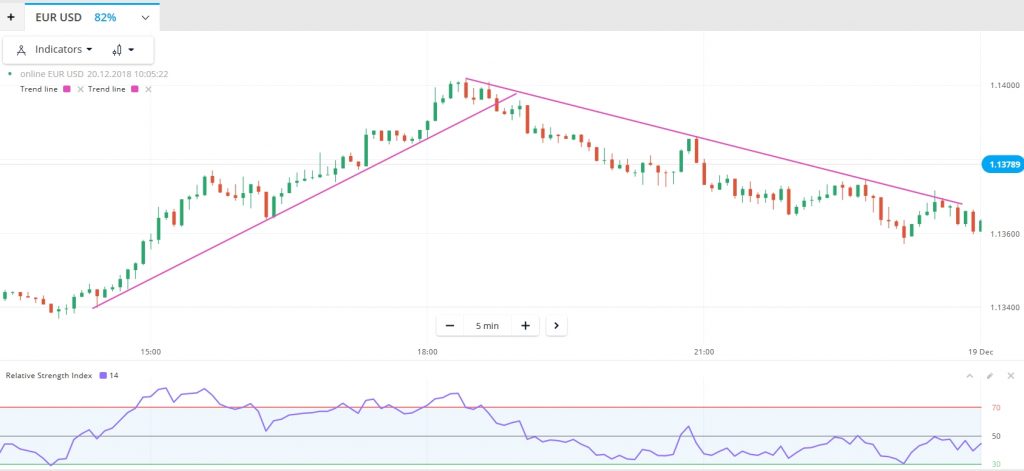1024x471 pixels.
Task: Remove the first Trend line
Action: pyautogui.click(x=80, y=90)
